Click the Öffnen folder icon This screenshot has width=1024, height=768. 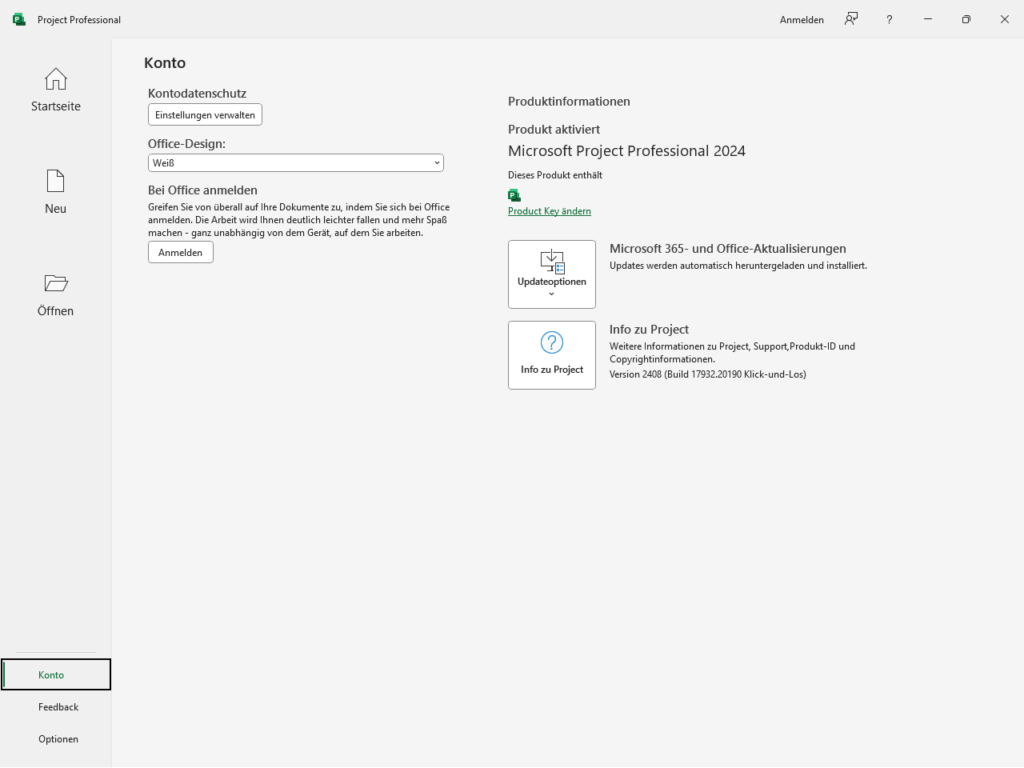coord(56,283)
